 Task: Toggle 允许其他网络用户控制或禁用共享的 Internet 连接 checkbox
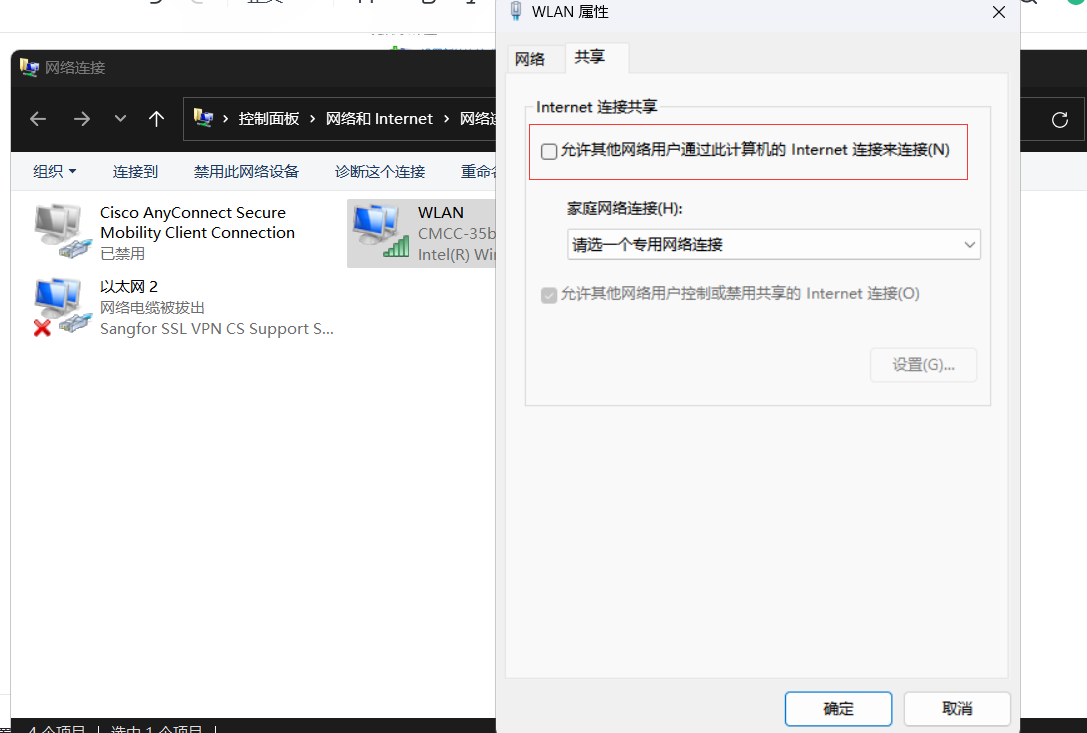coord(549,295)
